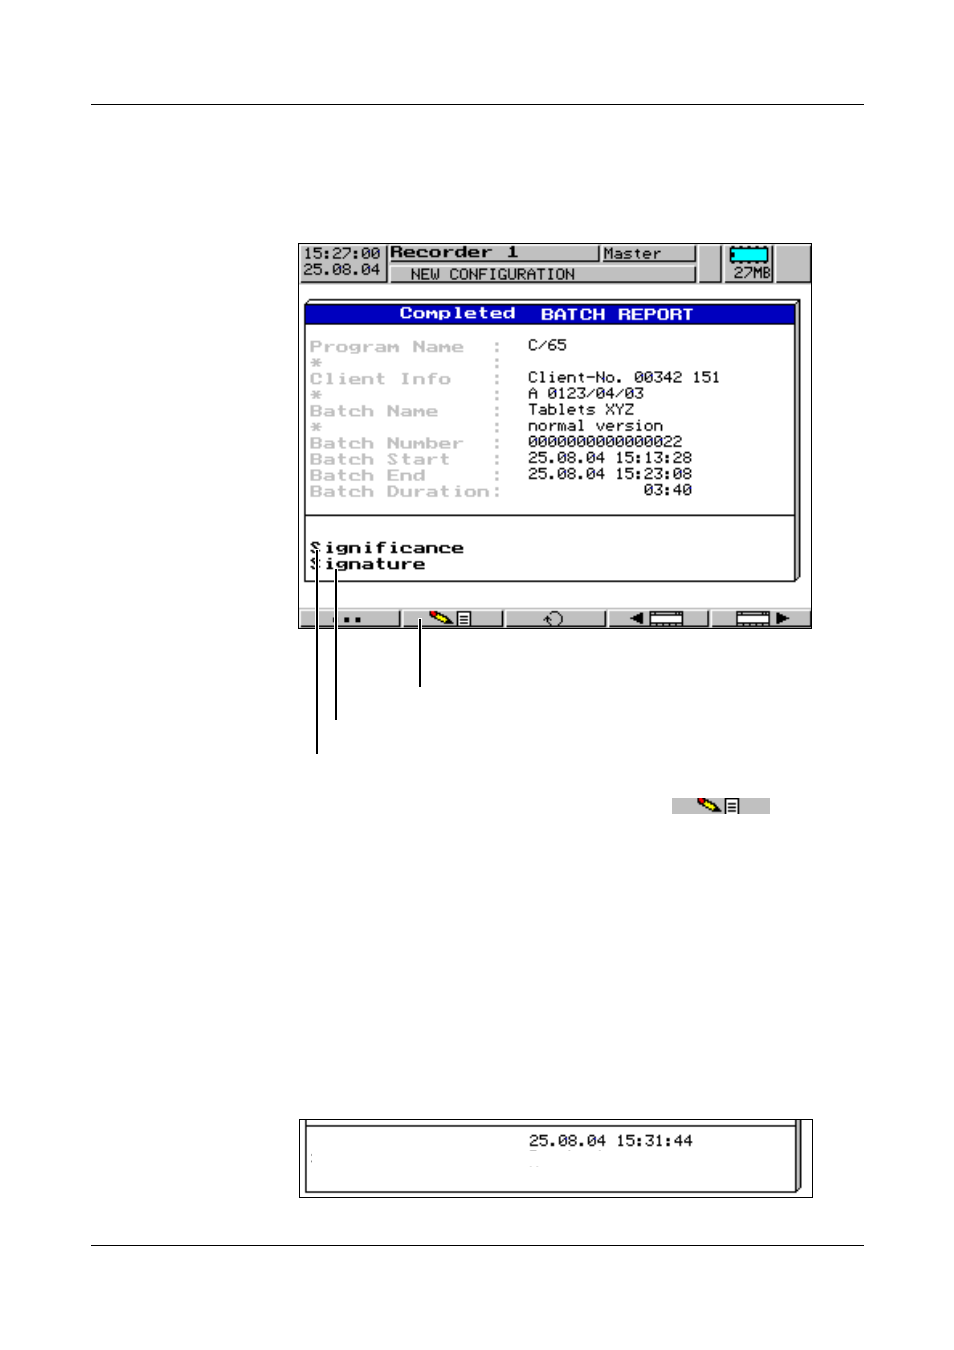Click the 27MB memory card icon
Viewport: 954px width, 1350px height.
click(750, 263)
